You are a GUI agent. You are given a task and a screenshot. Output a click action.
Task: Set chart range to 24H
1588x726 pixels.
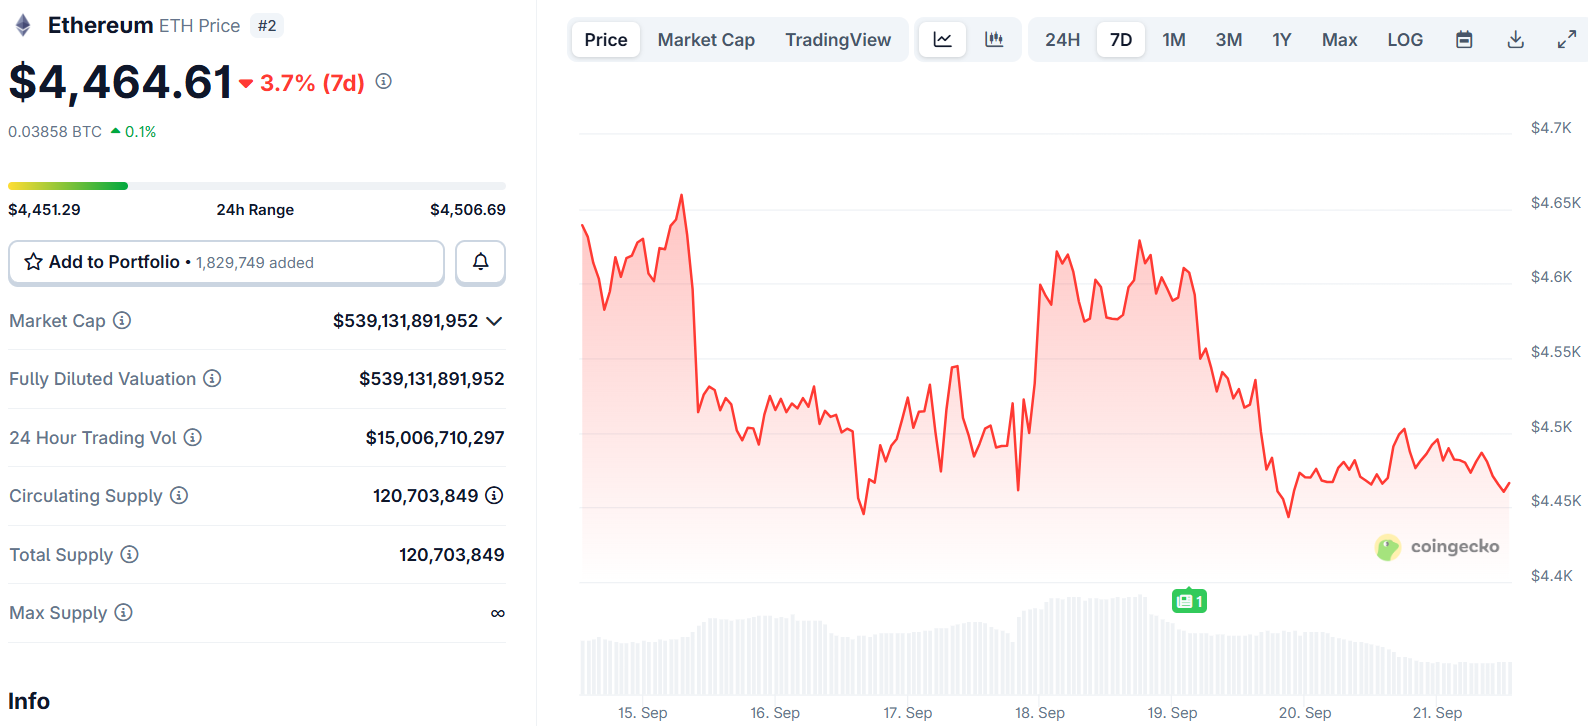1062,40
